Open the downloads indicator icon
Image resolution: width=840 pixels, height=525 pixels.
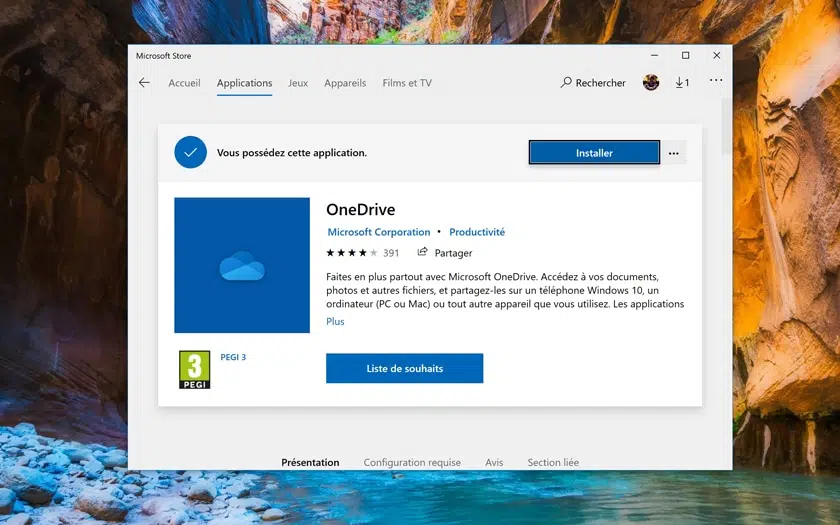pyautogui.click(x=682, y=82)
